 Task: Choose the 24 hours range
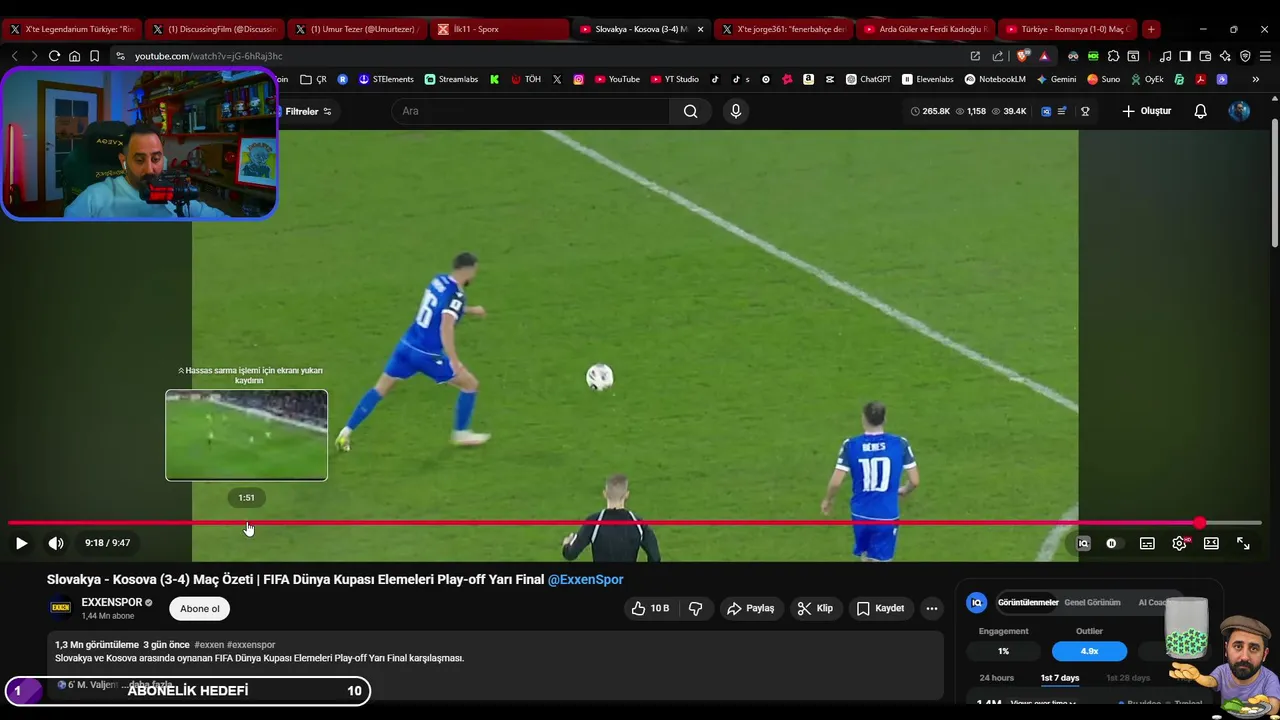click(x=996, y=678)
